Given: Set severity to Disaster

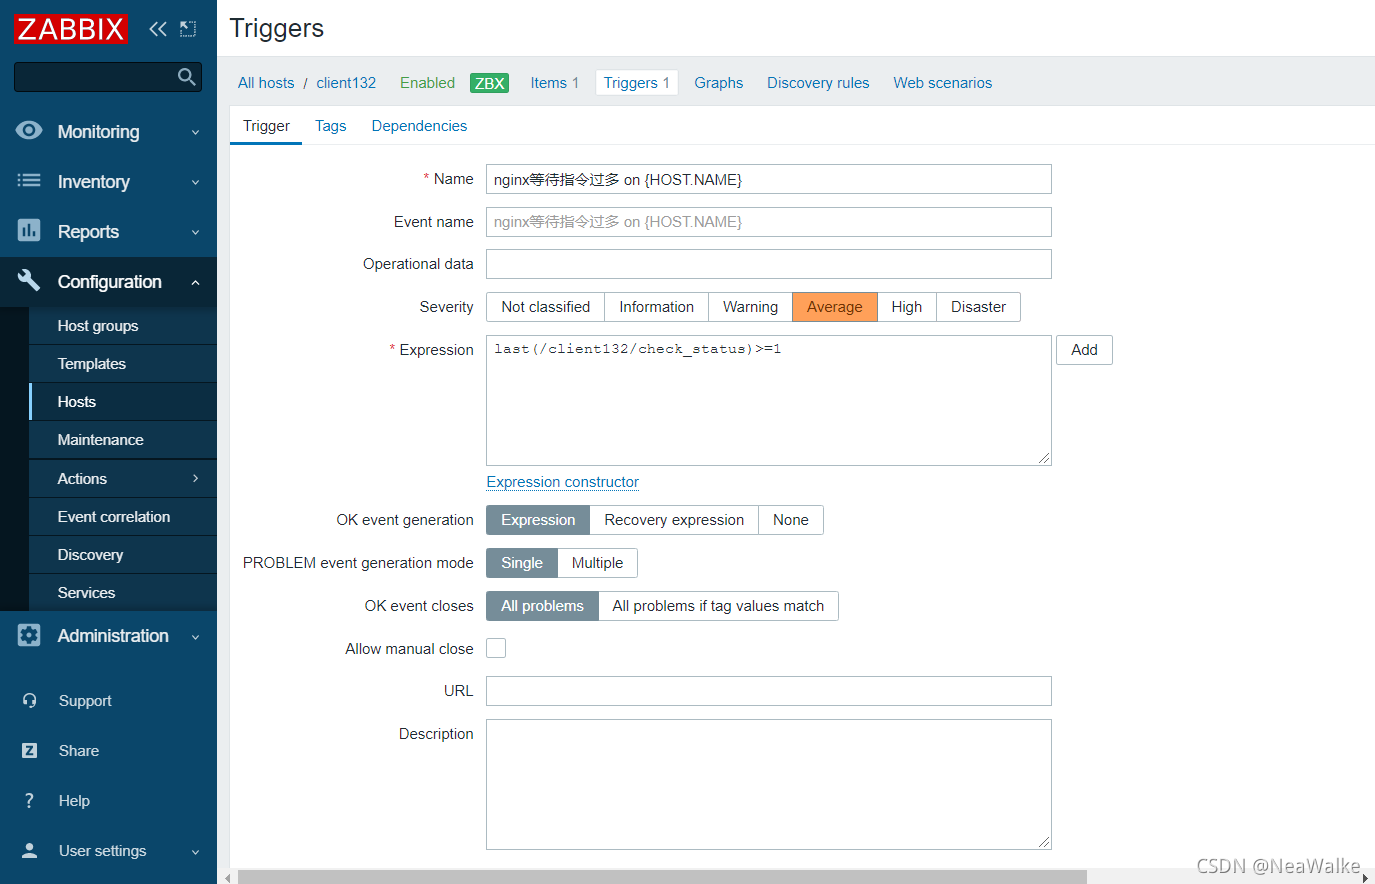Looking at the screenshot, I should 978,307.
